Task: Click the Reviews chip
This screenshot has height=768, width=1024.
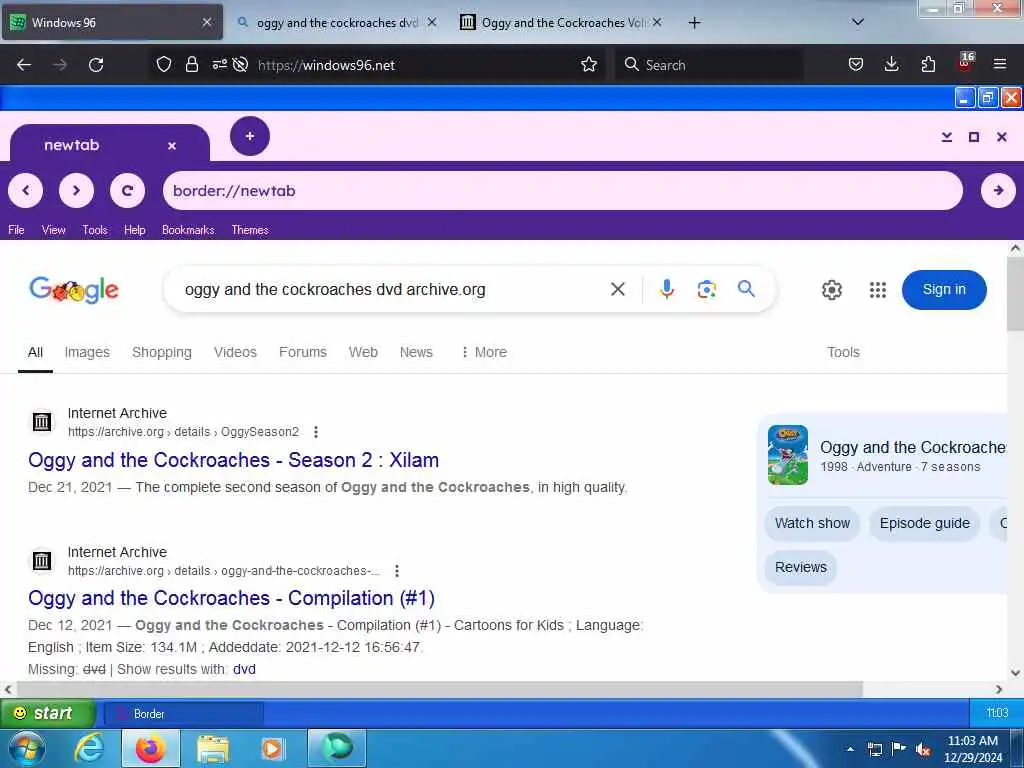Action: click(801, 567)
